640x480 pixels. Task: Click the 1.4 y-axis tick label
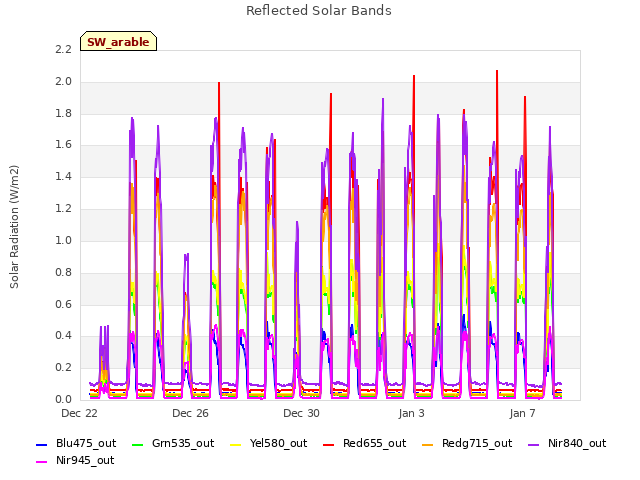click(x=63, y=177)
